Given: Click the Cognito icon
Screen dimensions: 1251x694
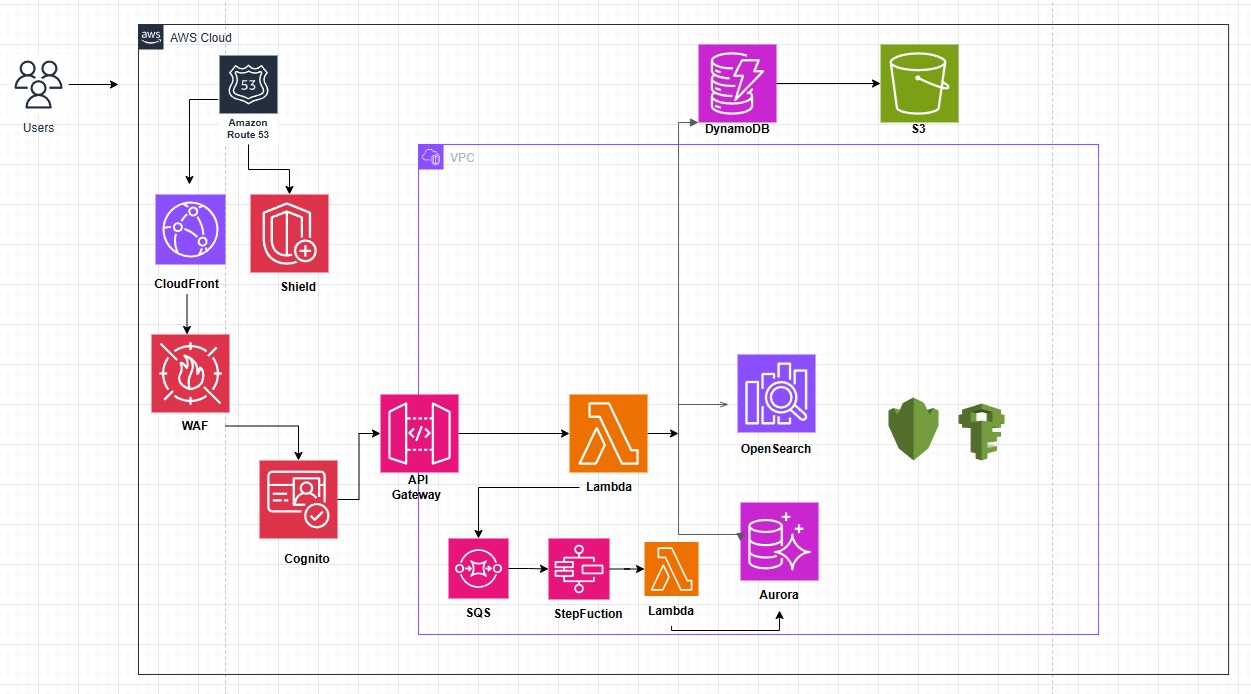Looking at the screenshot, I should (298, 499).
